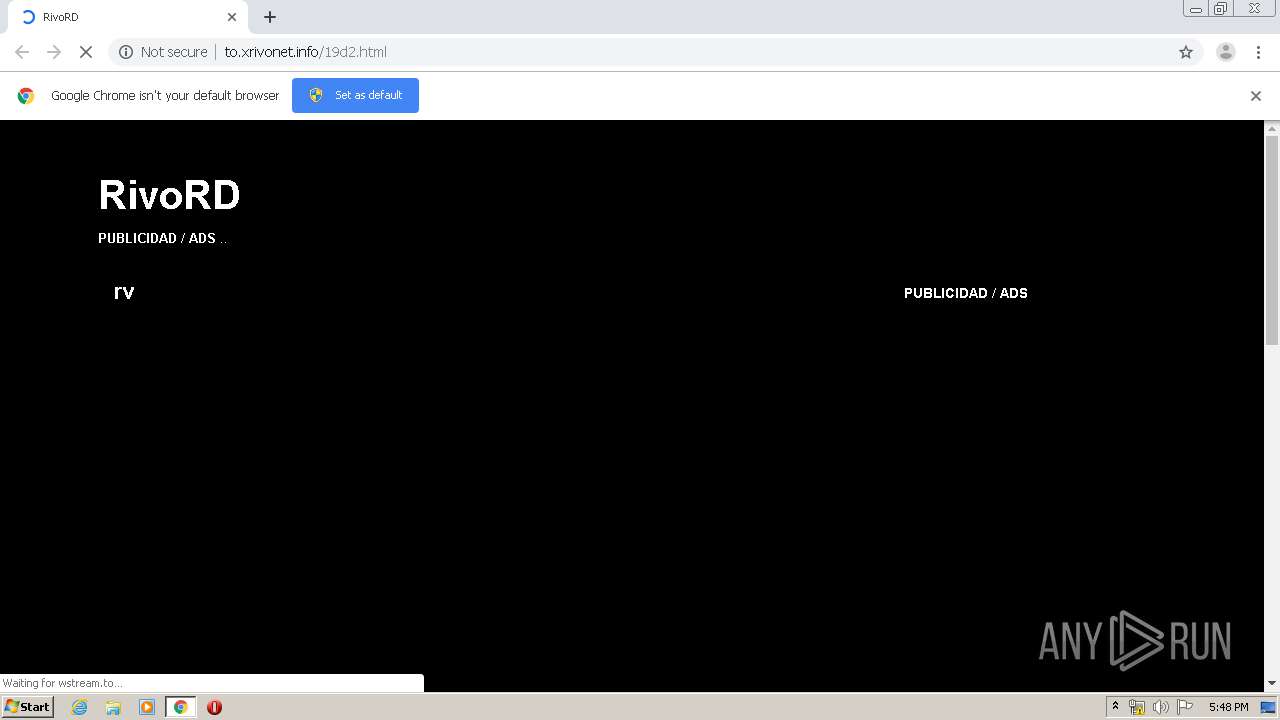Click Show desktop tray icon
1280x720 pixels.
coord(1269,707)
